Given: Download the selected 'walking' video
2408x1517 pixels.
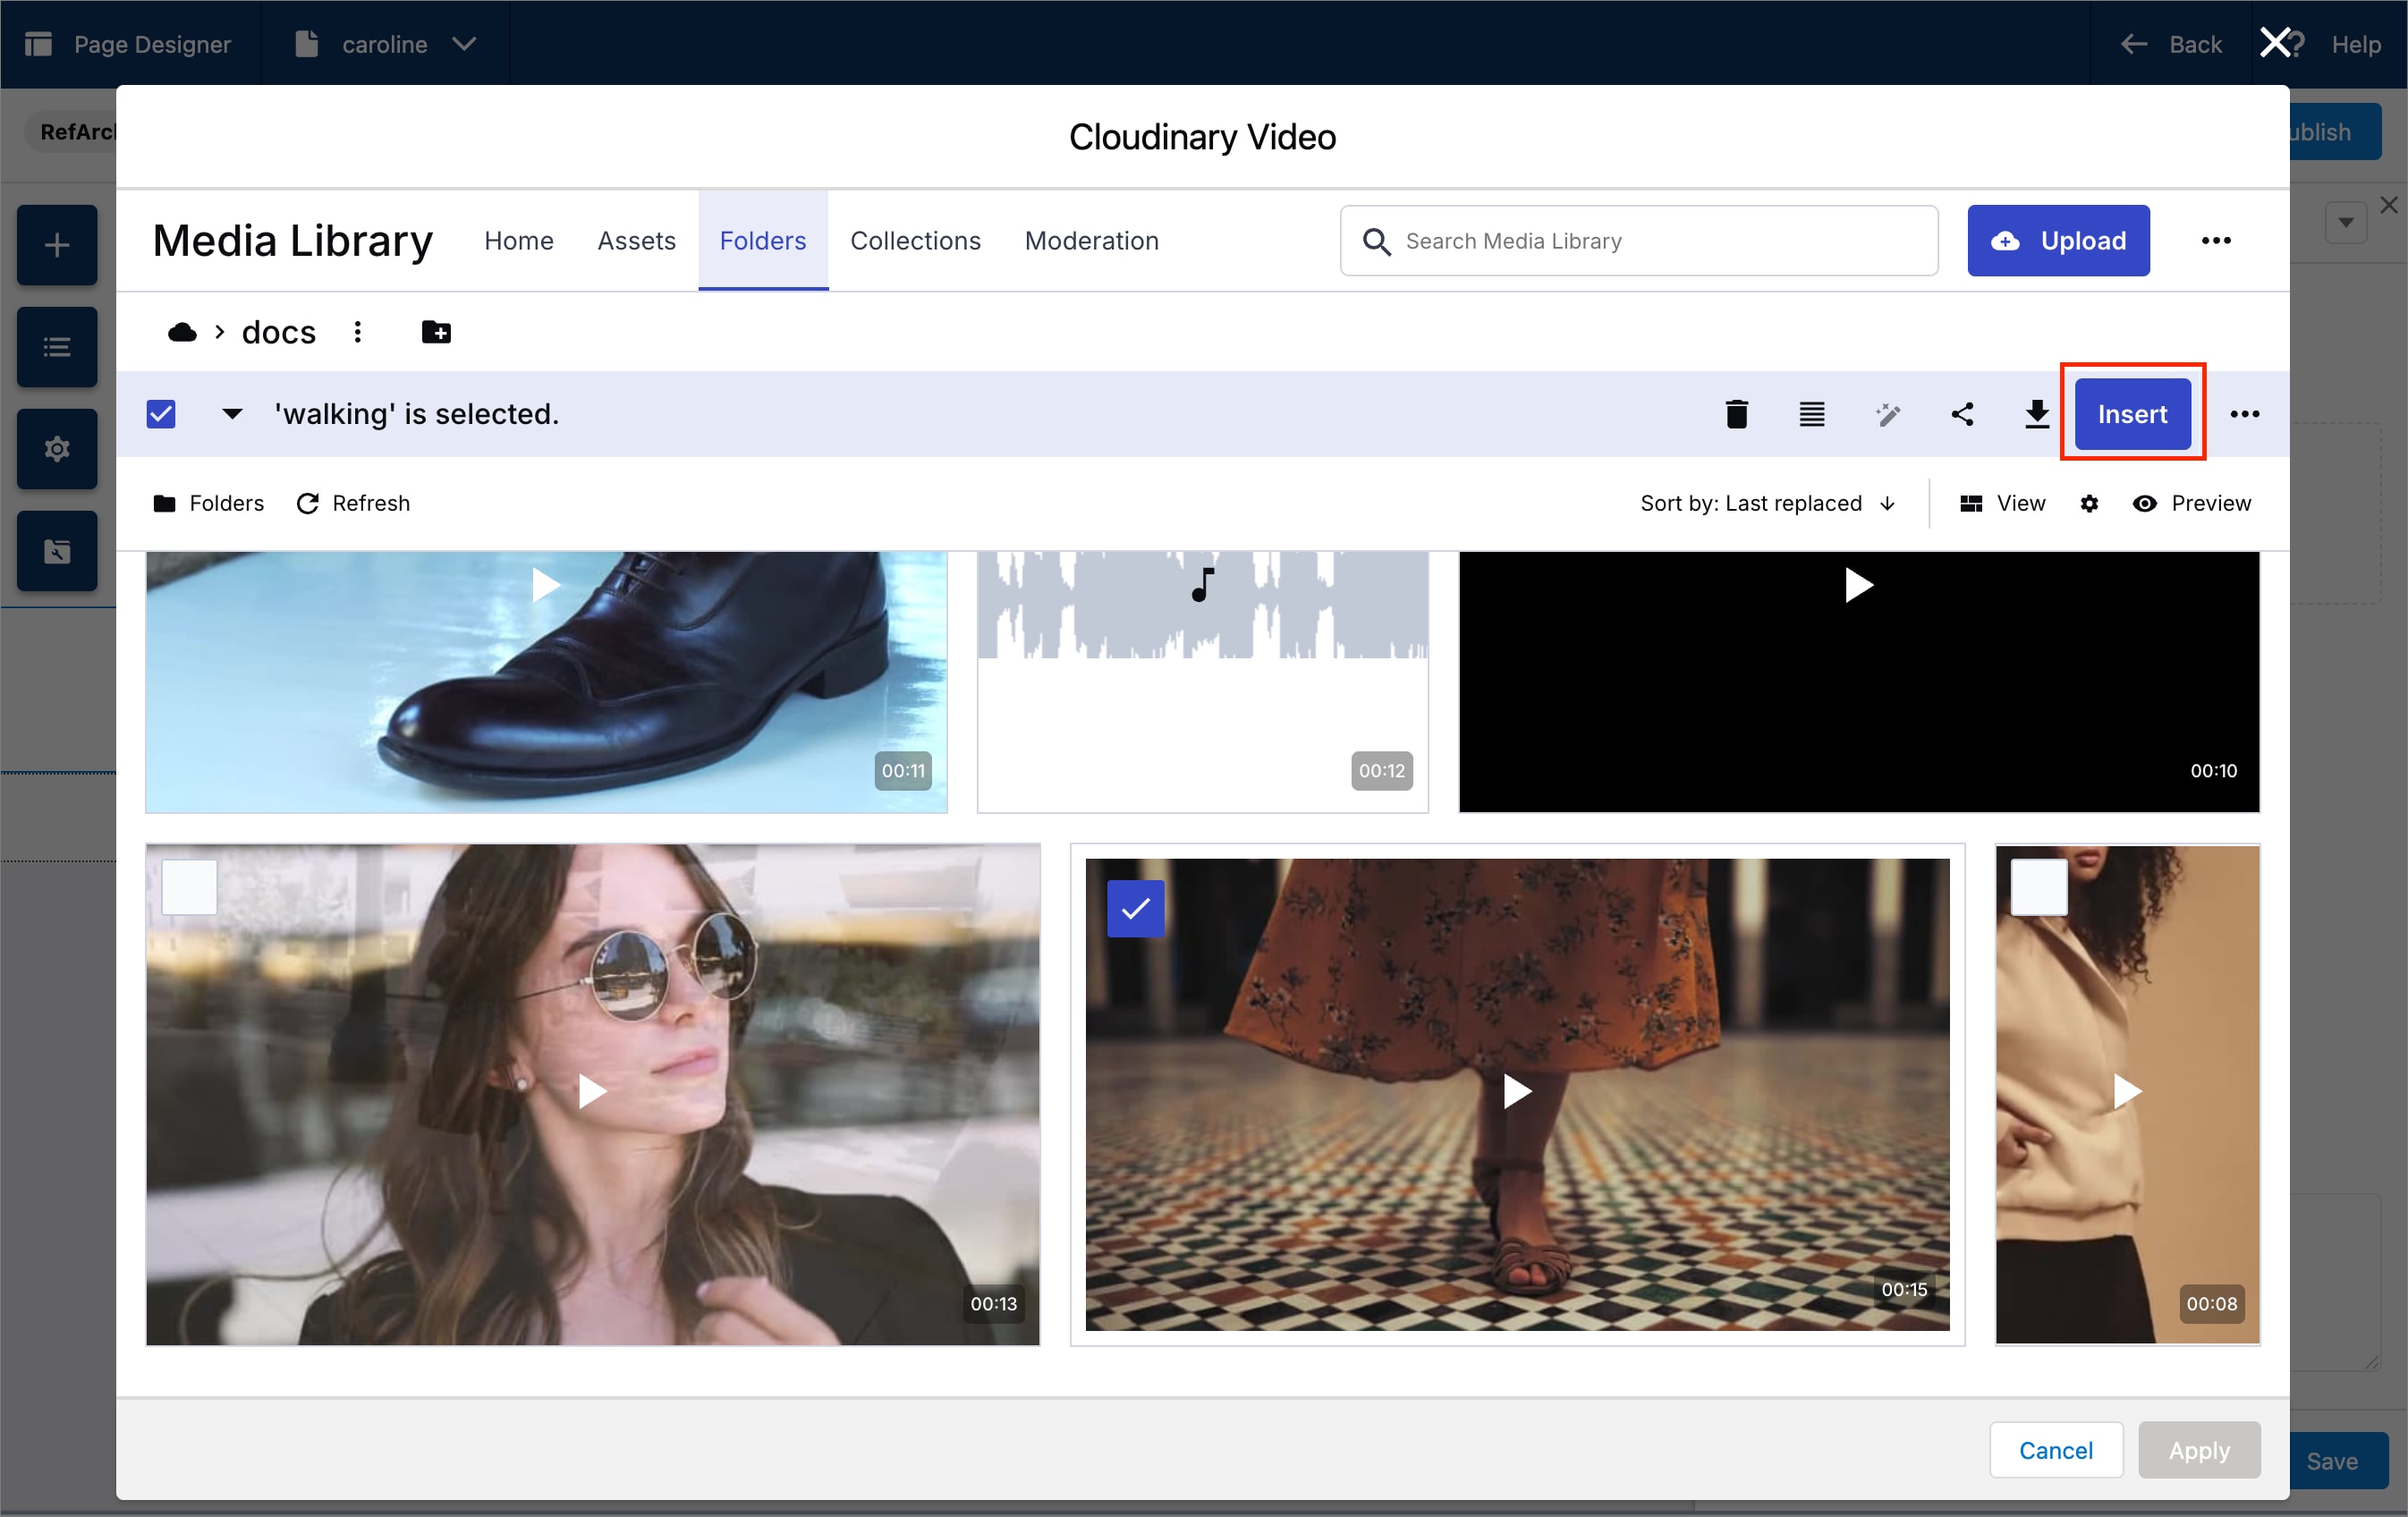Looking at the screenshot, I should point(2036,414).
